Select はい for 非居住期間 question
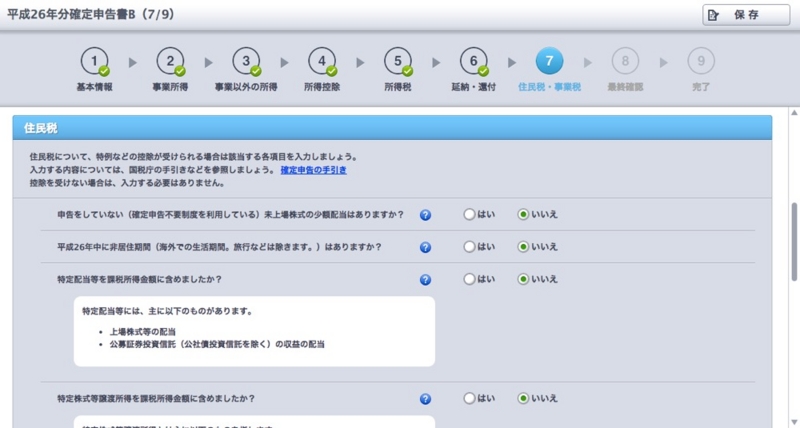800x428 pixels. 469,247
